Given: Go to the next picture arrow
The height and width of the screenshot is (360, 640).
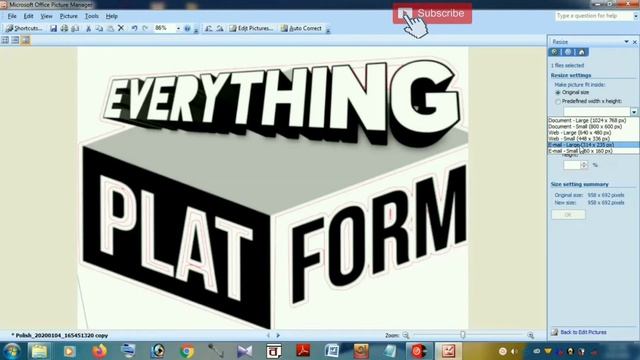Looking at the screenshot, I should click(x=278, y=335).
